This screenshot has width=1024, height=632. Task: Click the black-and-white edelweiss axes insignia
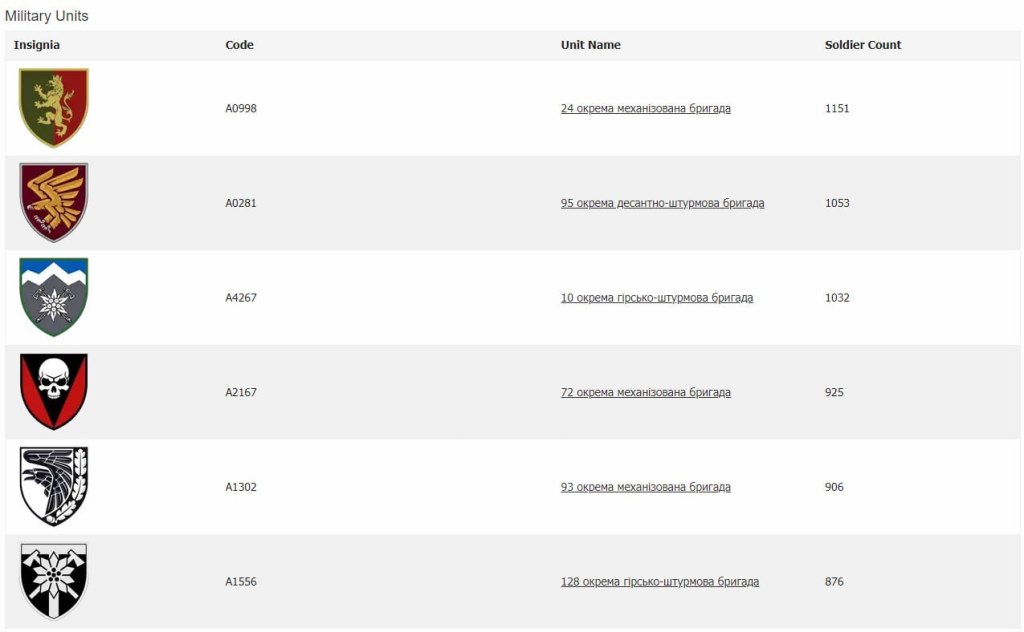tap(54, 581)
